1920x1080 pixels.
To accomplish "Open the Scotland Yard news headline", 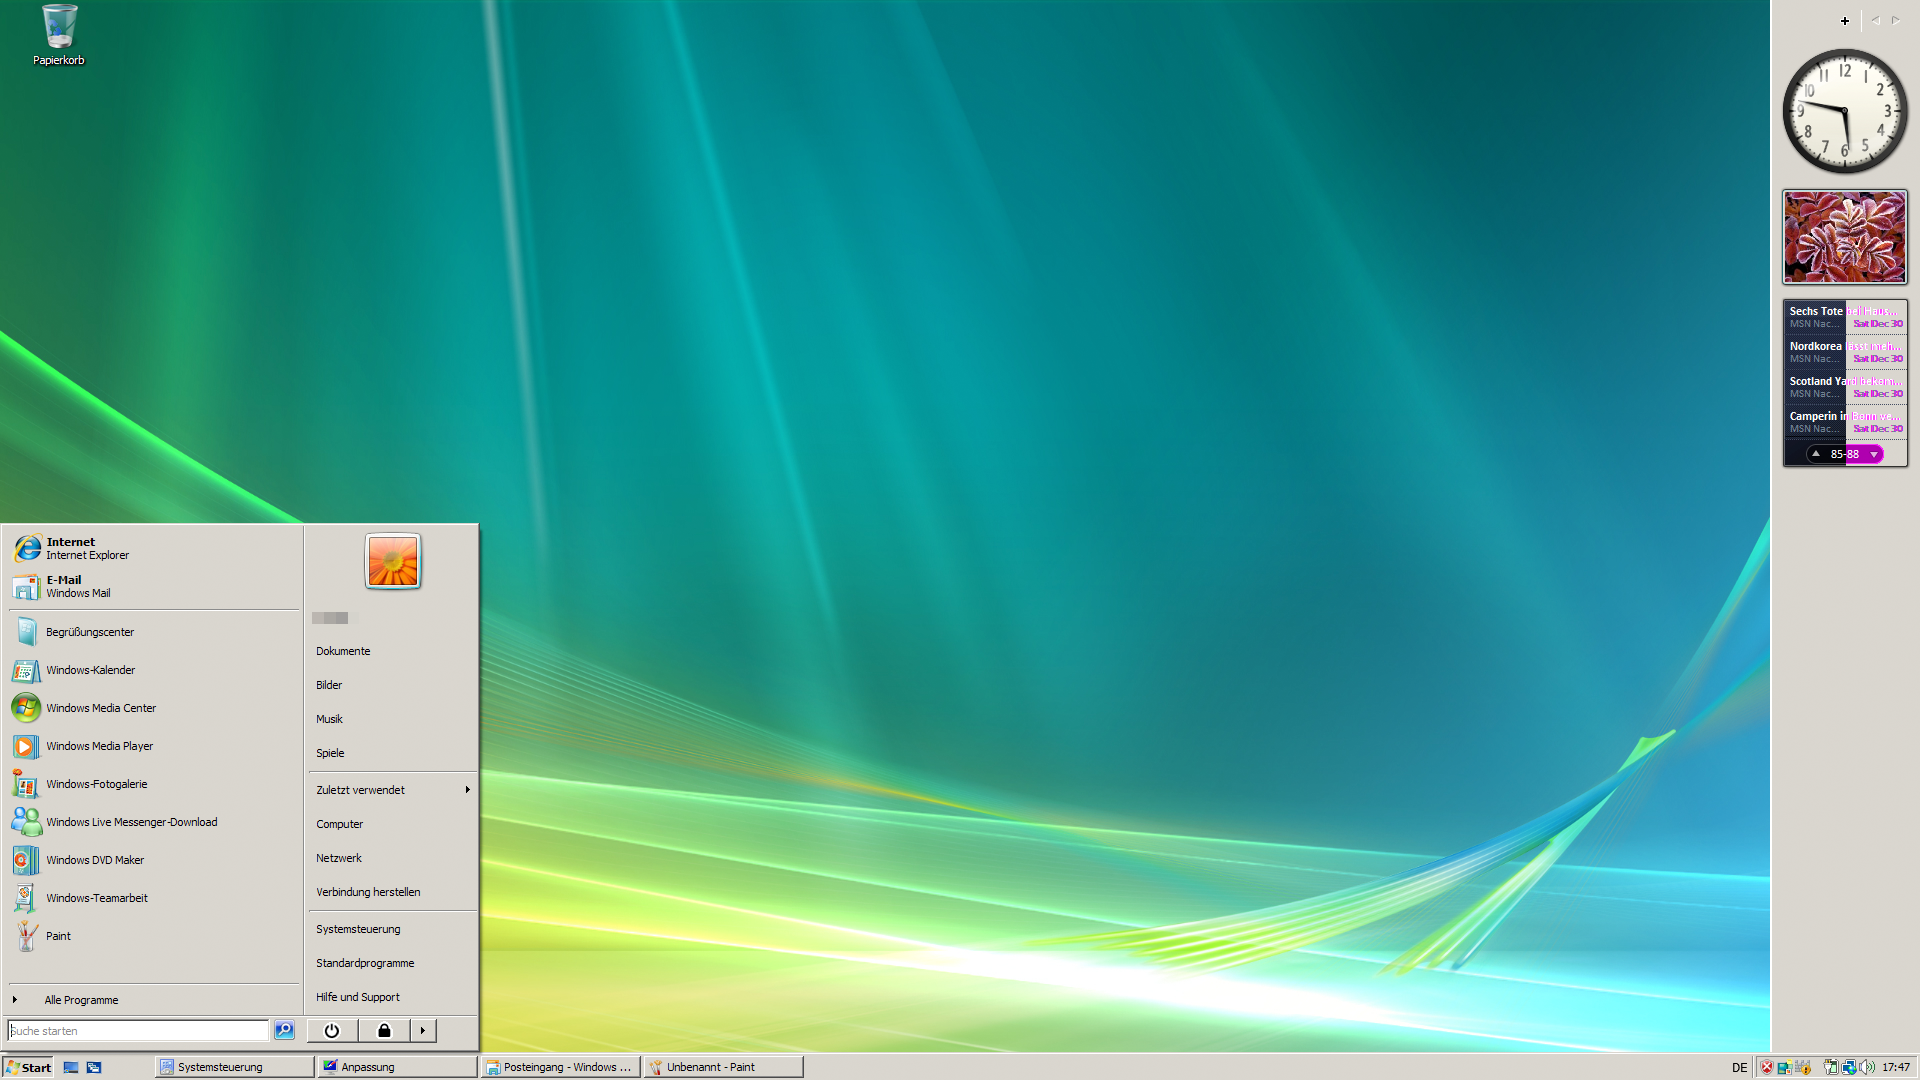I will pyautogui.click(x=1845, y=387).
